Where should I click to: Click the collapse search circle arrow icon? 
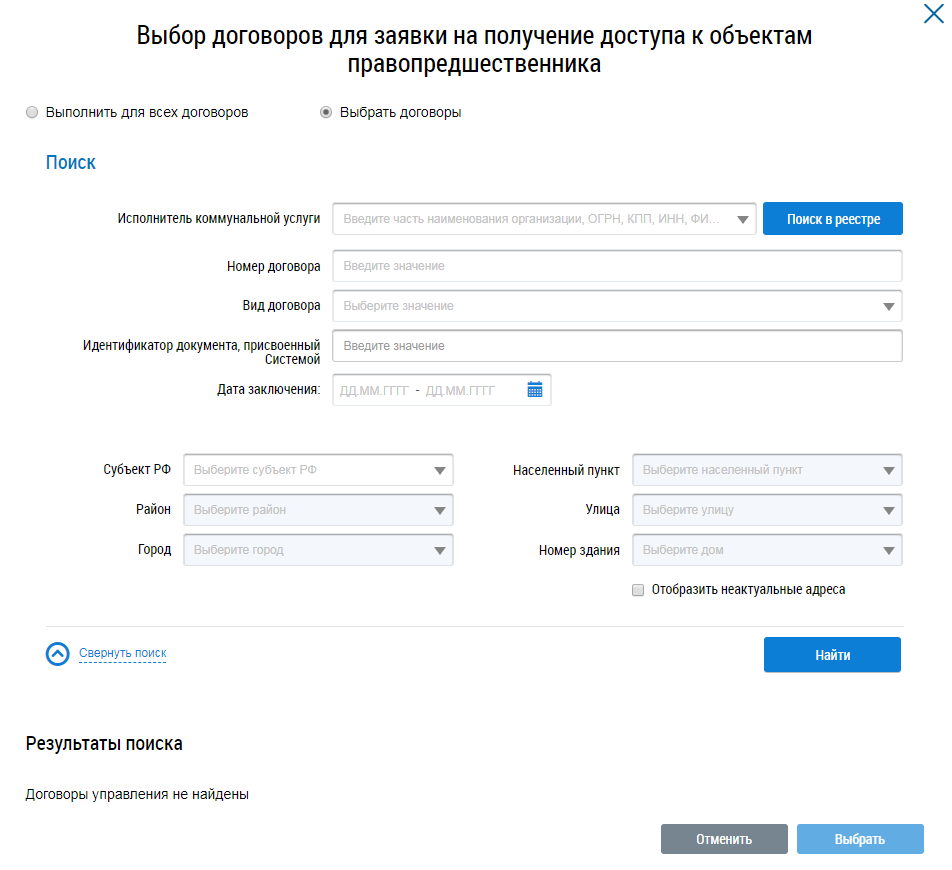(58, 654)
